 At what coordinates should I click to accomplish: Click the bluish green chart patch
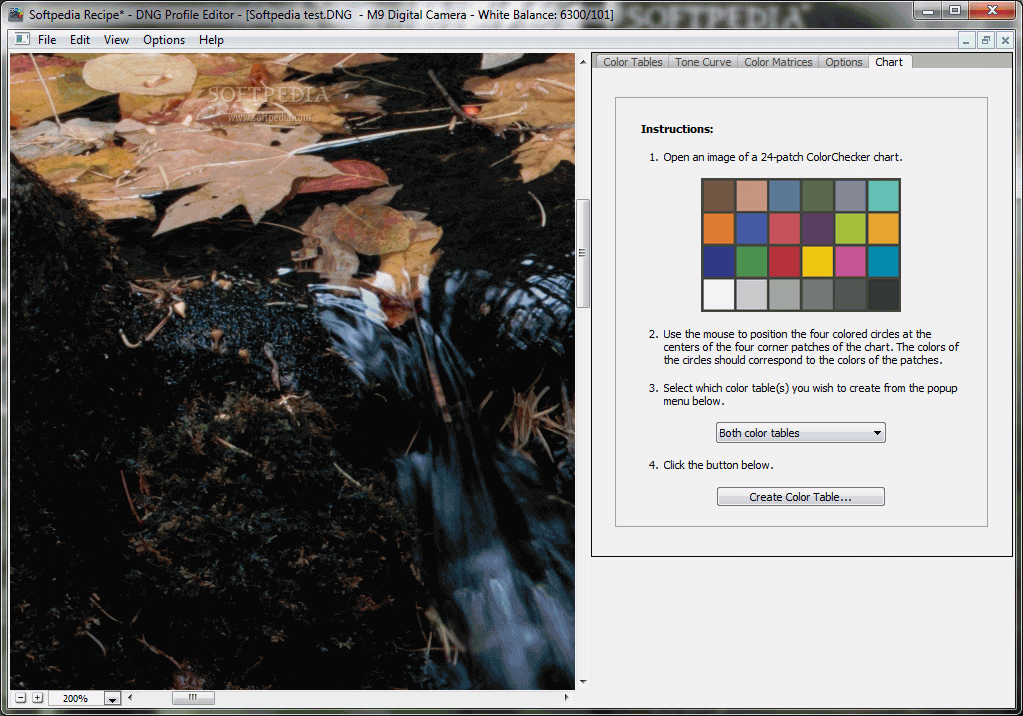(x=883, y=196)
